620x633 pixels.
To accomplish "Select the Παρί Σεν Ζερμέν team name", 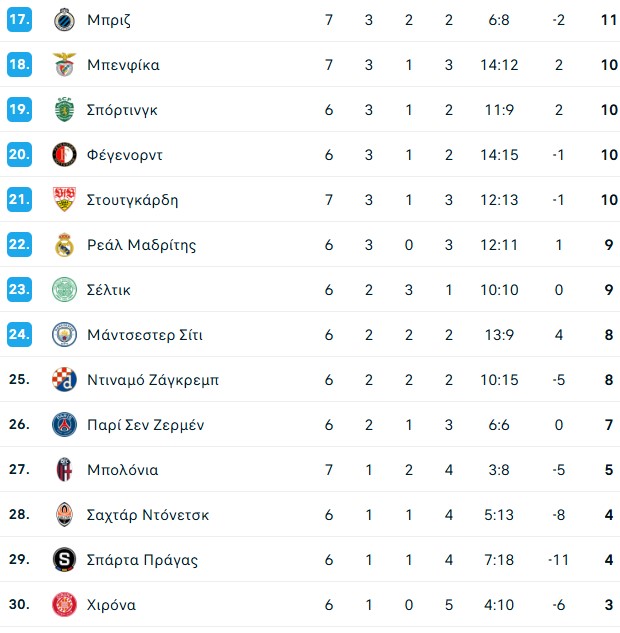I will (145, 425).
